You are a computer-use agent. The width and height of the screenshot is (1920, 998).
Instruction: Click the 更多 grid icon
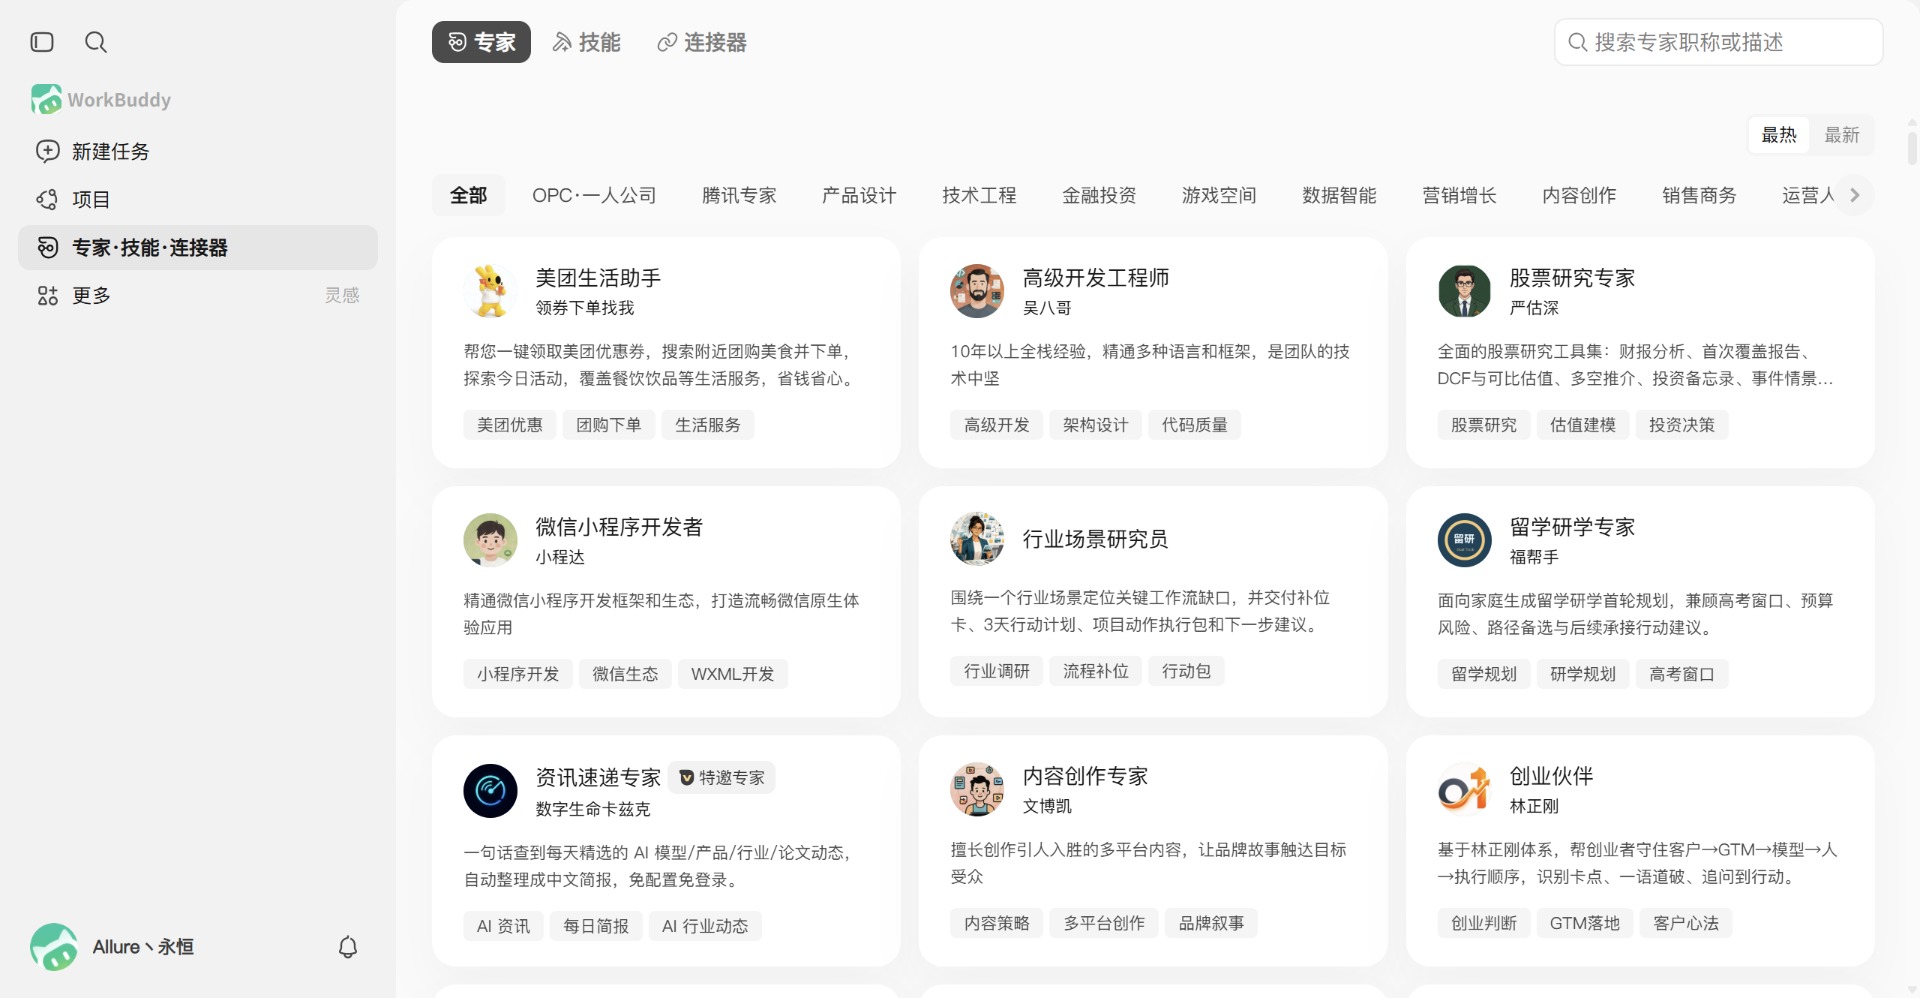[47, 295]
